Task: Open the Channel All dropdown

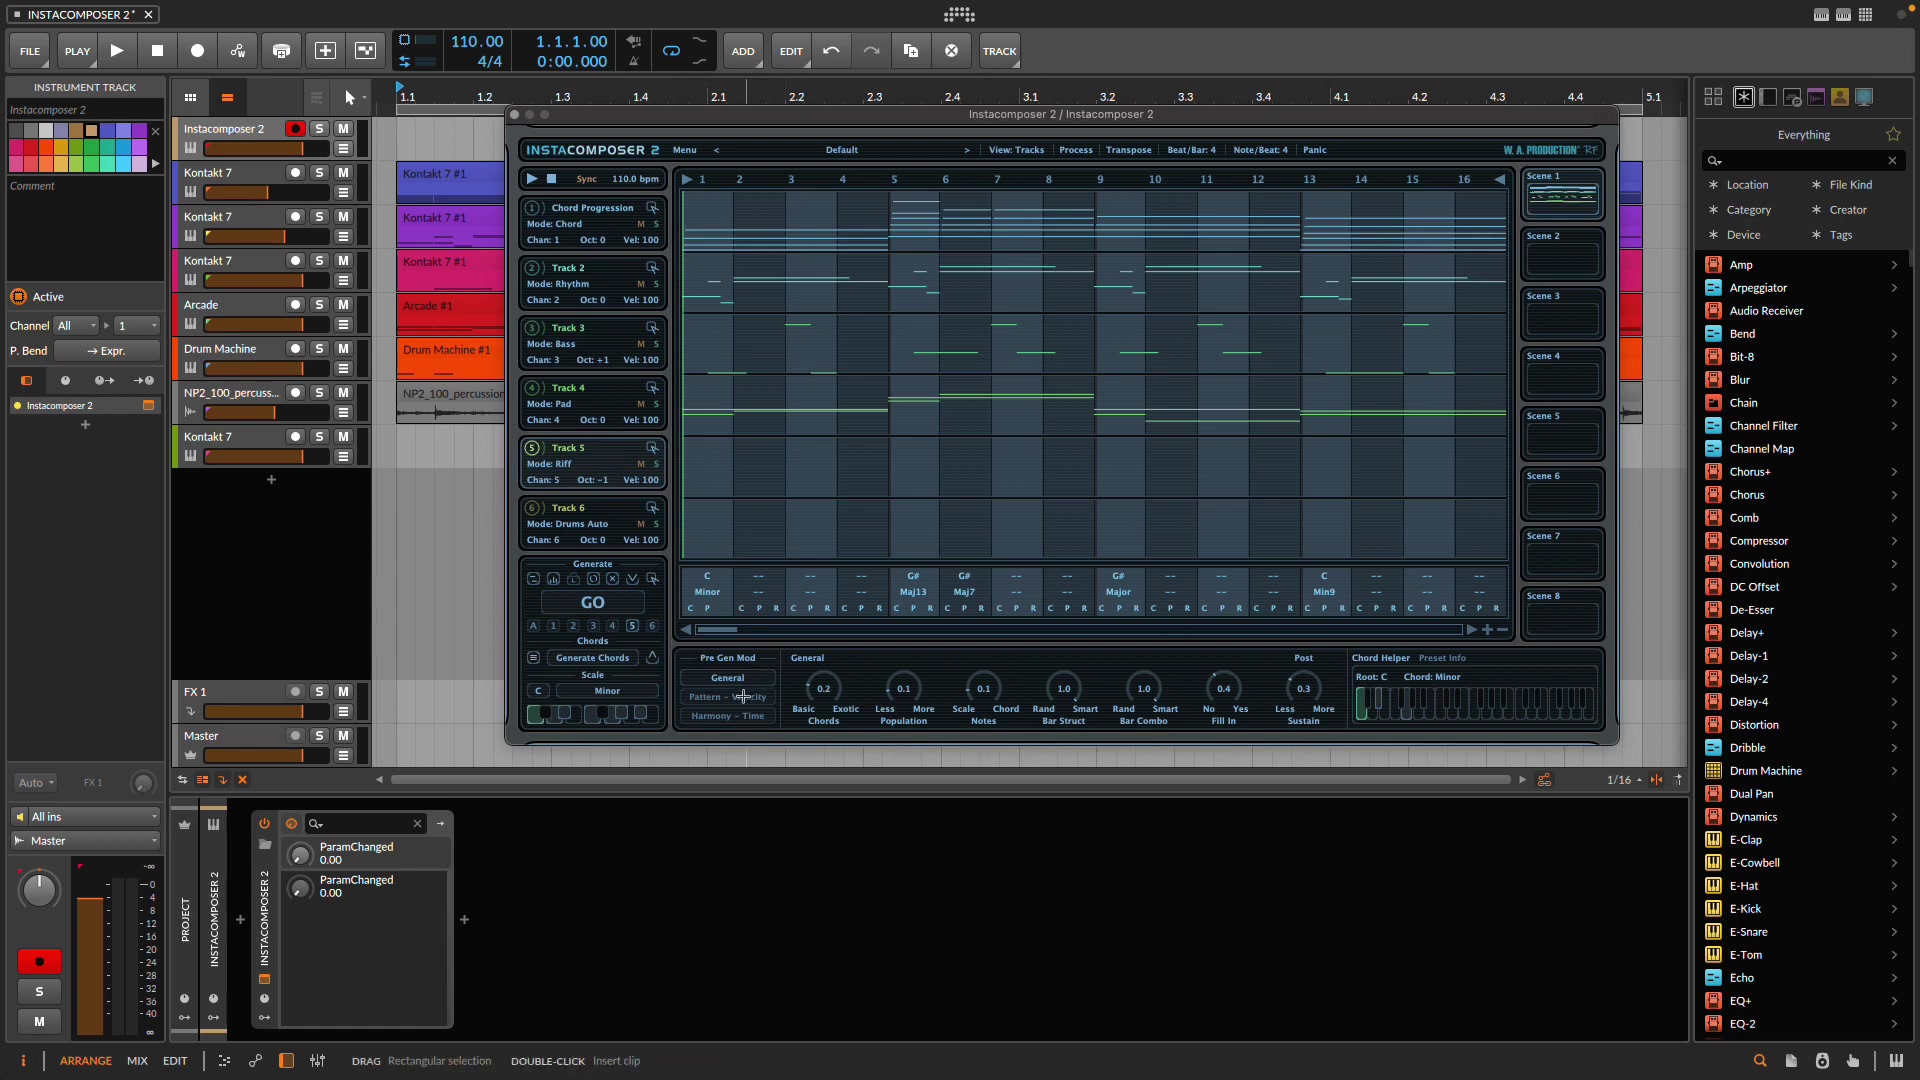Action: tap(77, 326)
